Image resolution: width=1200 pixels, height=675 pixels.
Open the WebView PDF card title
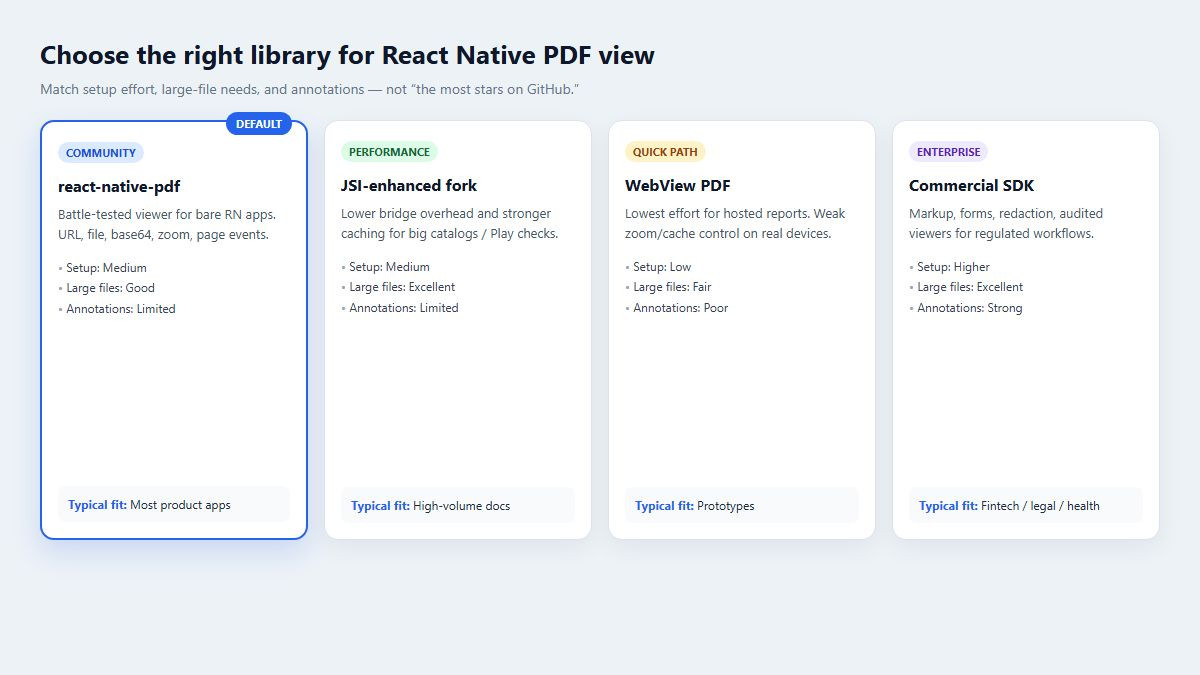coord(678,185)
